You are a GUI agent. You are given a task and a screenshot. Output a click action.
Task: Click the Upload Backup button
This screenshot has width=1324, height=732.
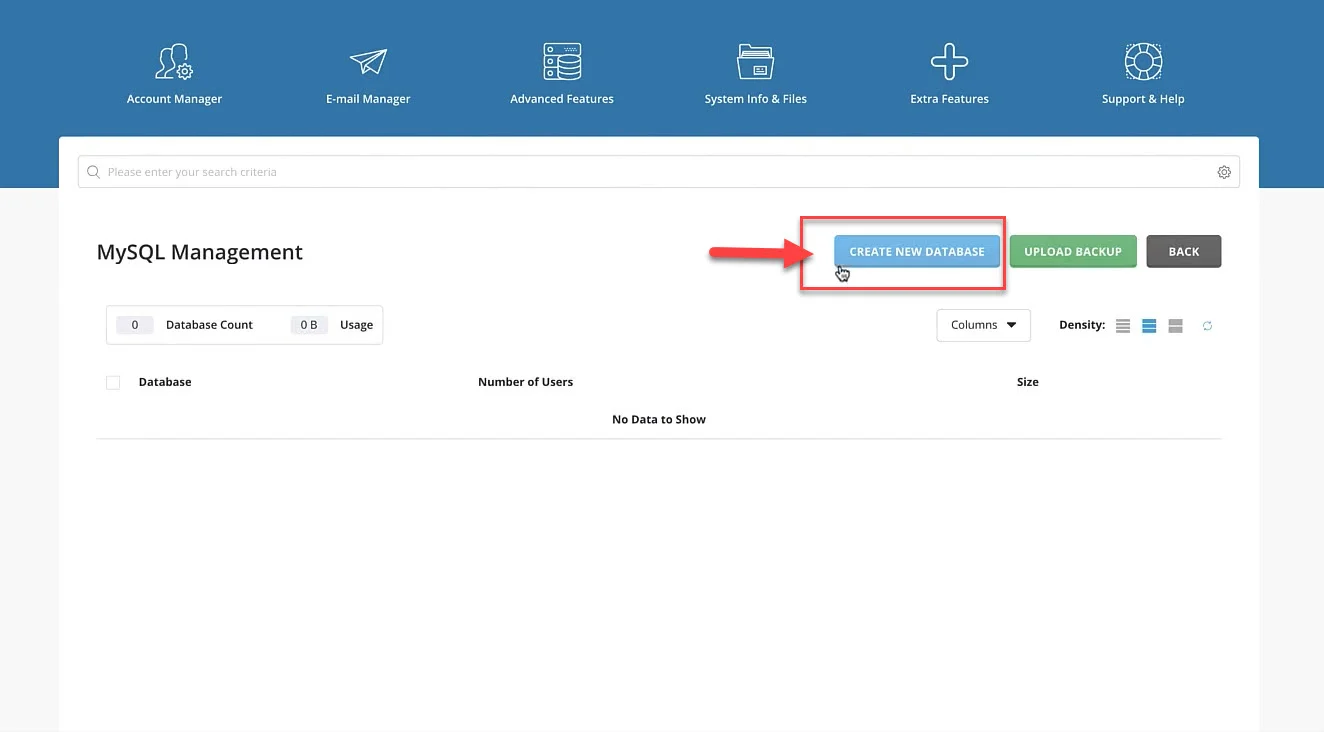(x=1073, y=251)
